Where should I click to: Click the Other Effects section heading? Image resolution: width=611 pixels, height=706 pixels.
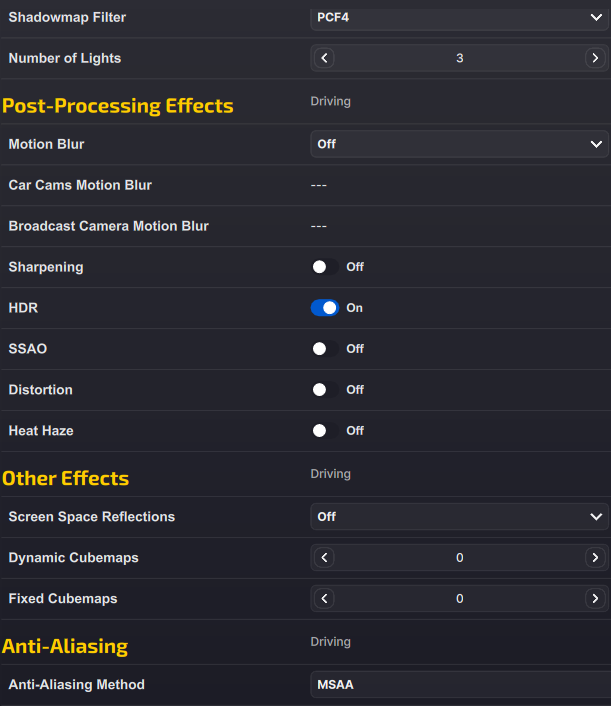(66, 478)
